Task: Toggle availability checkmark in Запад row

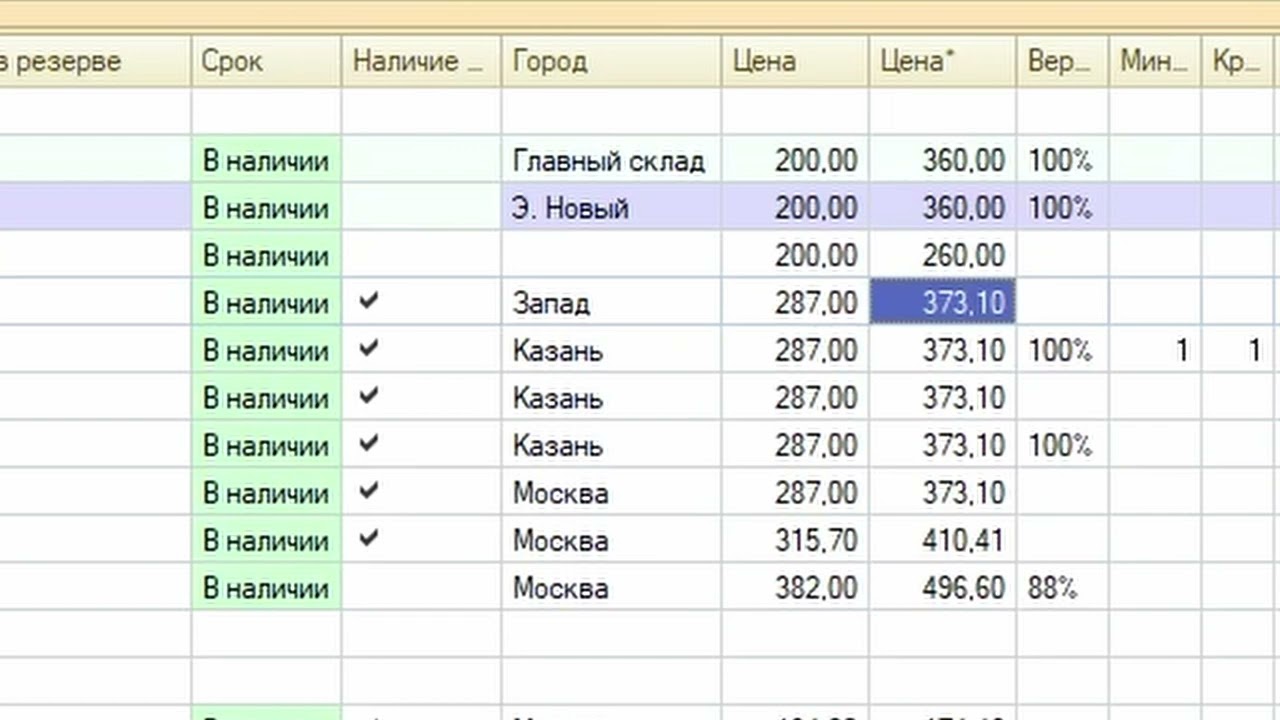Action: (x=369, y=300)
